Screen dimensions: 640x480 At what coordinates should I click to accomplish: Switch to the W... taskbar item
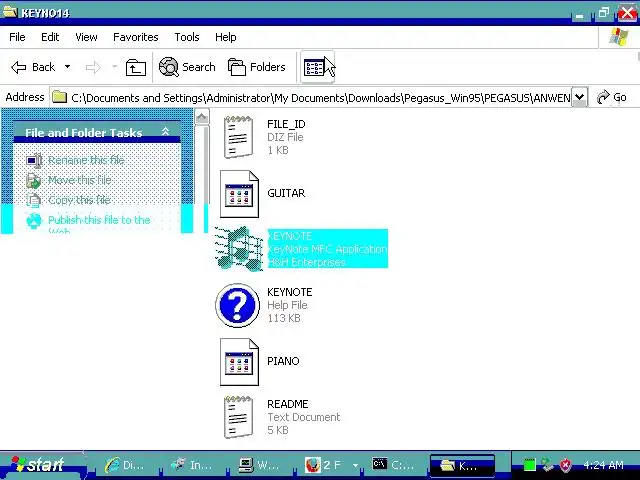coord(259,465)
